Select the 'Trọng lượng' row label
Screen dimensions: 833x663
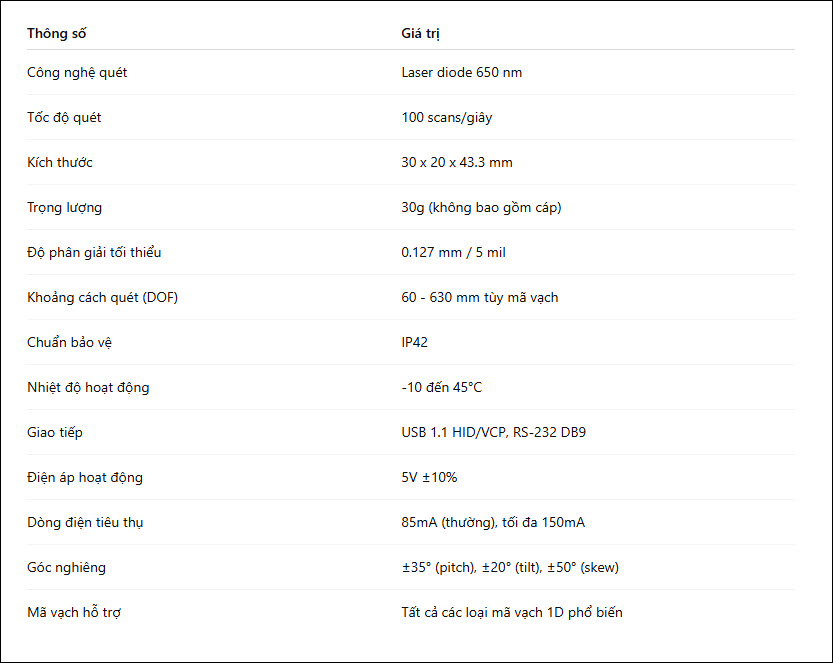coord(64,208)
